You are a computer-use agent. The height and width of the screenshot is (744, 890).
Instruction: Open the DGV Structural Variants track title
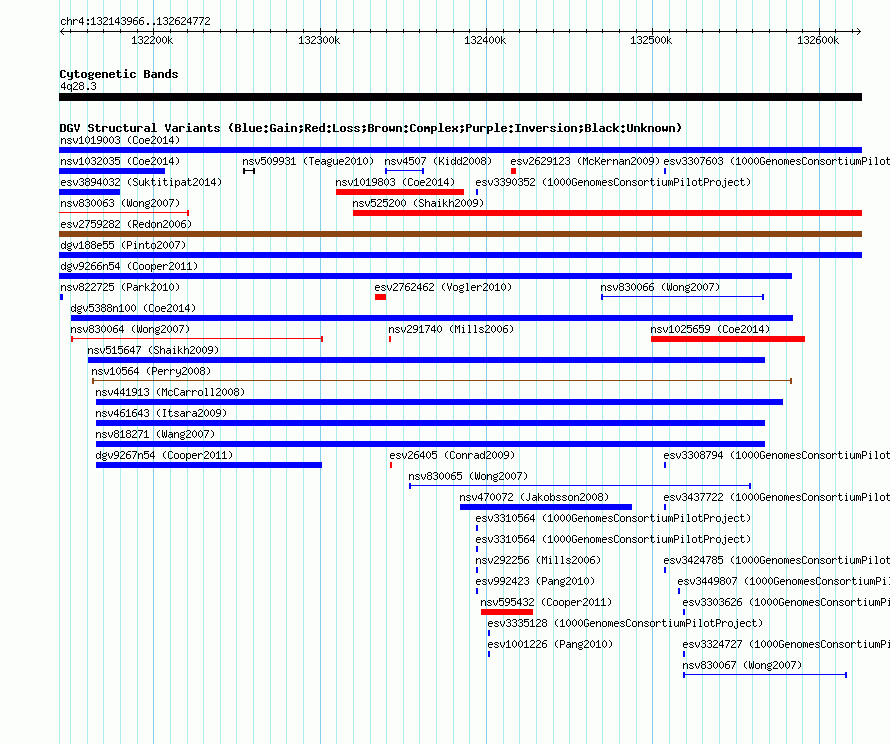click(371, 128)
